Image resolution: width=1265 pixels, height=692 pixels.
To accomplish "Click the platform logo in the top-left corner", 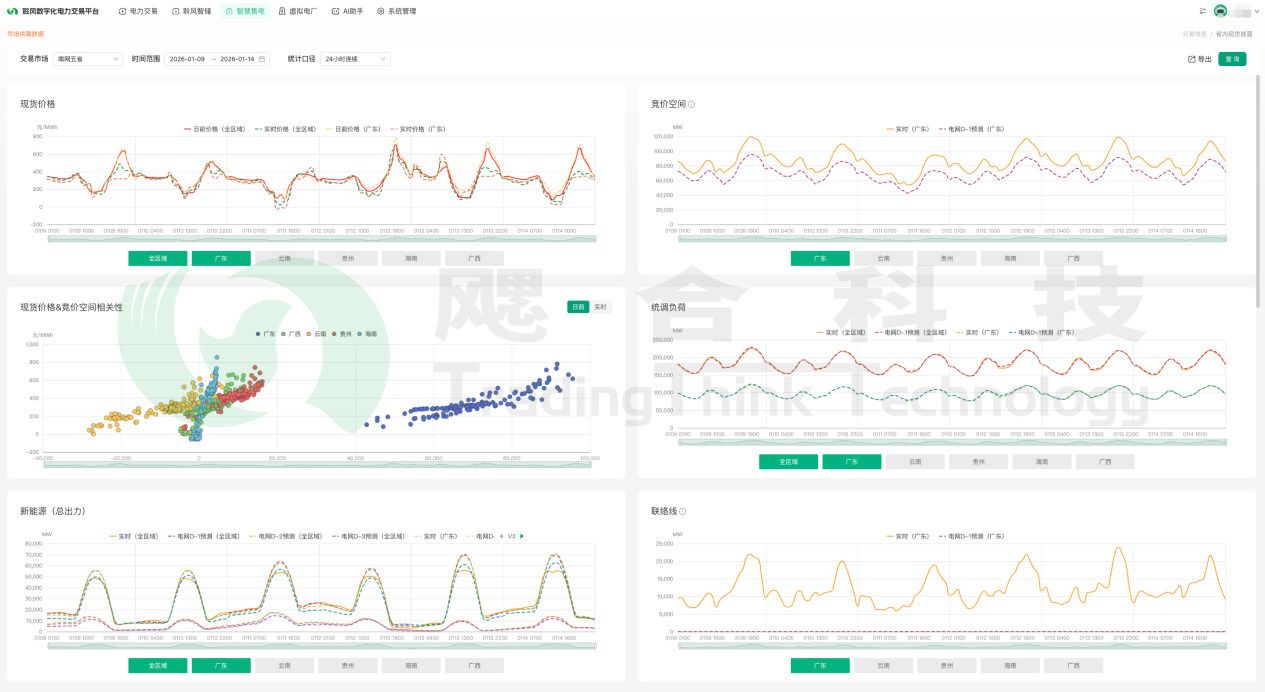I will tap(12, 11).
